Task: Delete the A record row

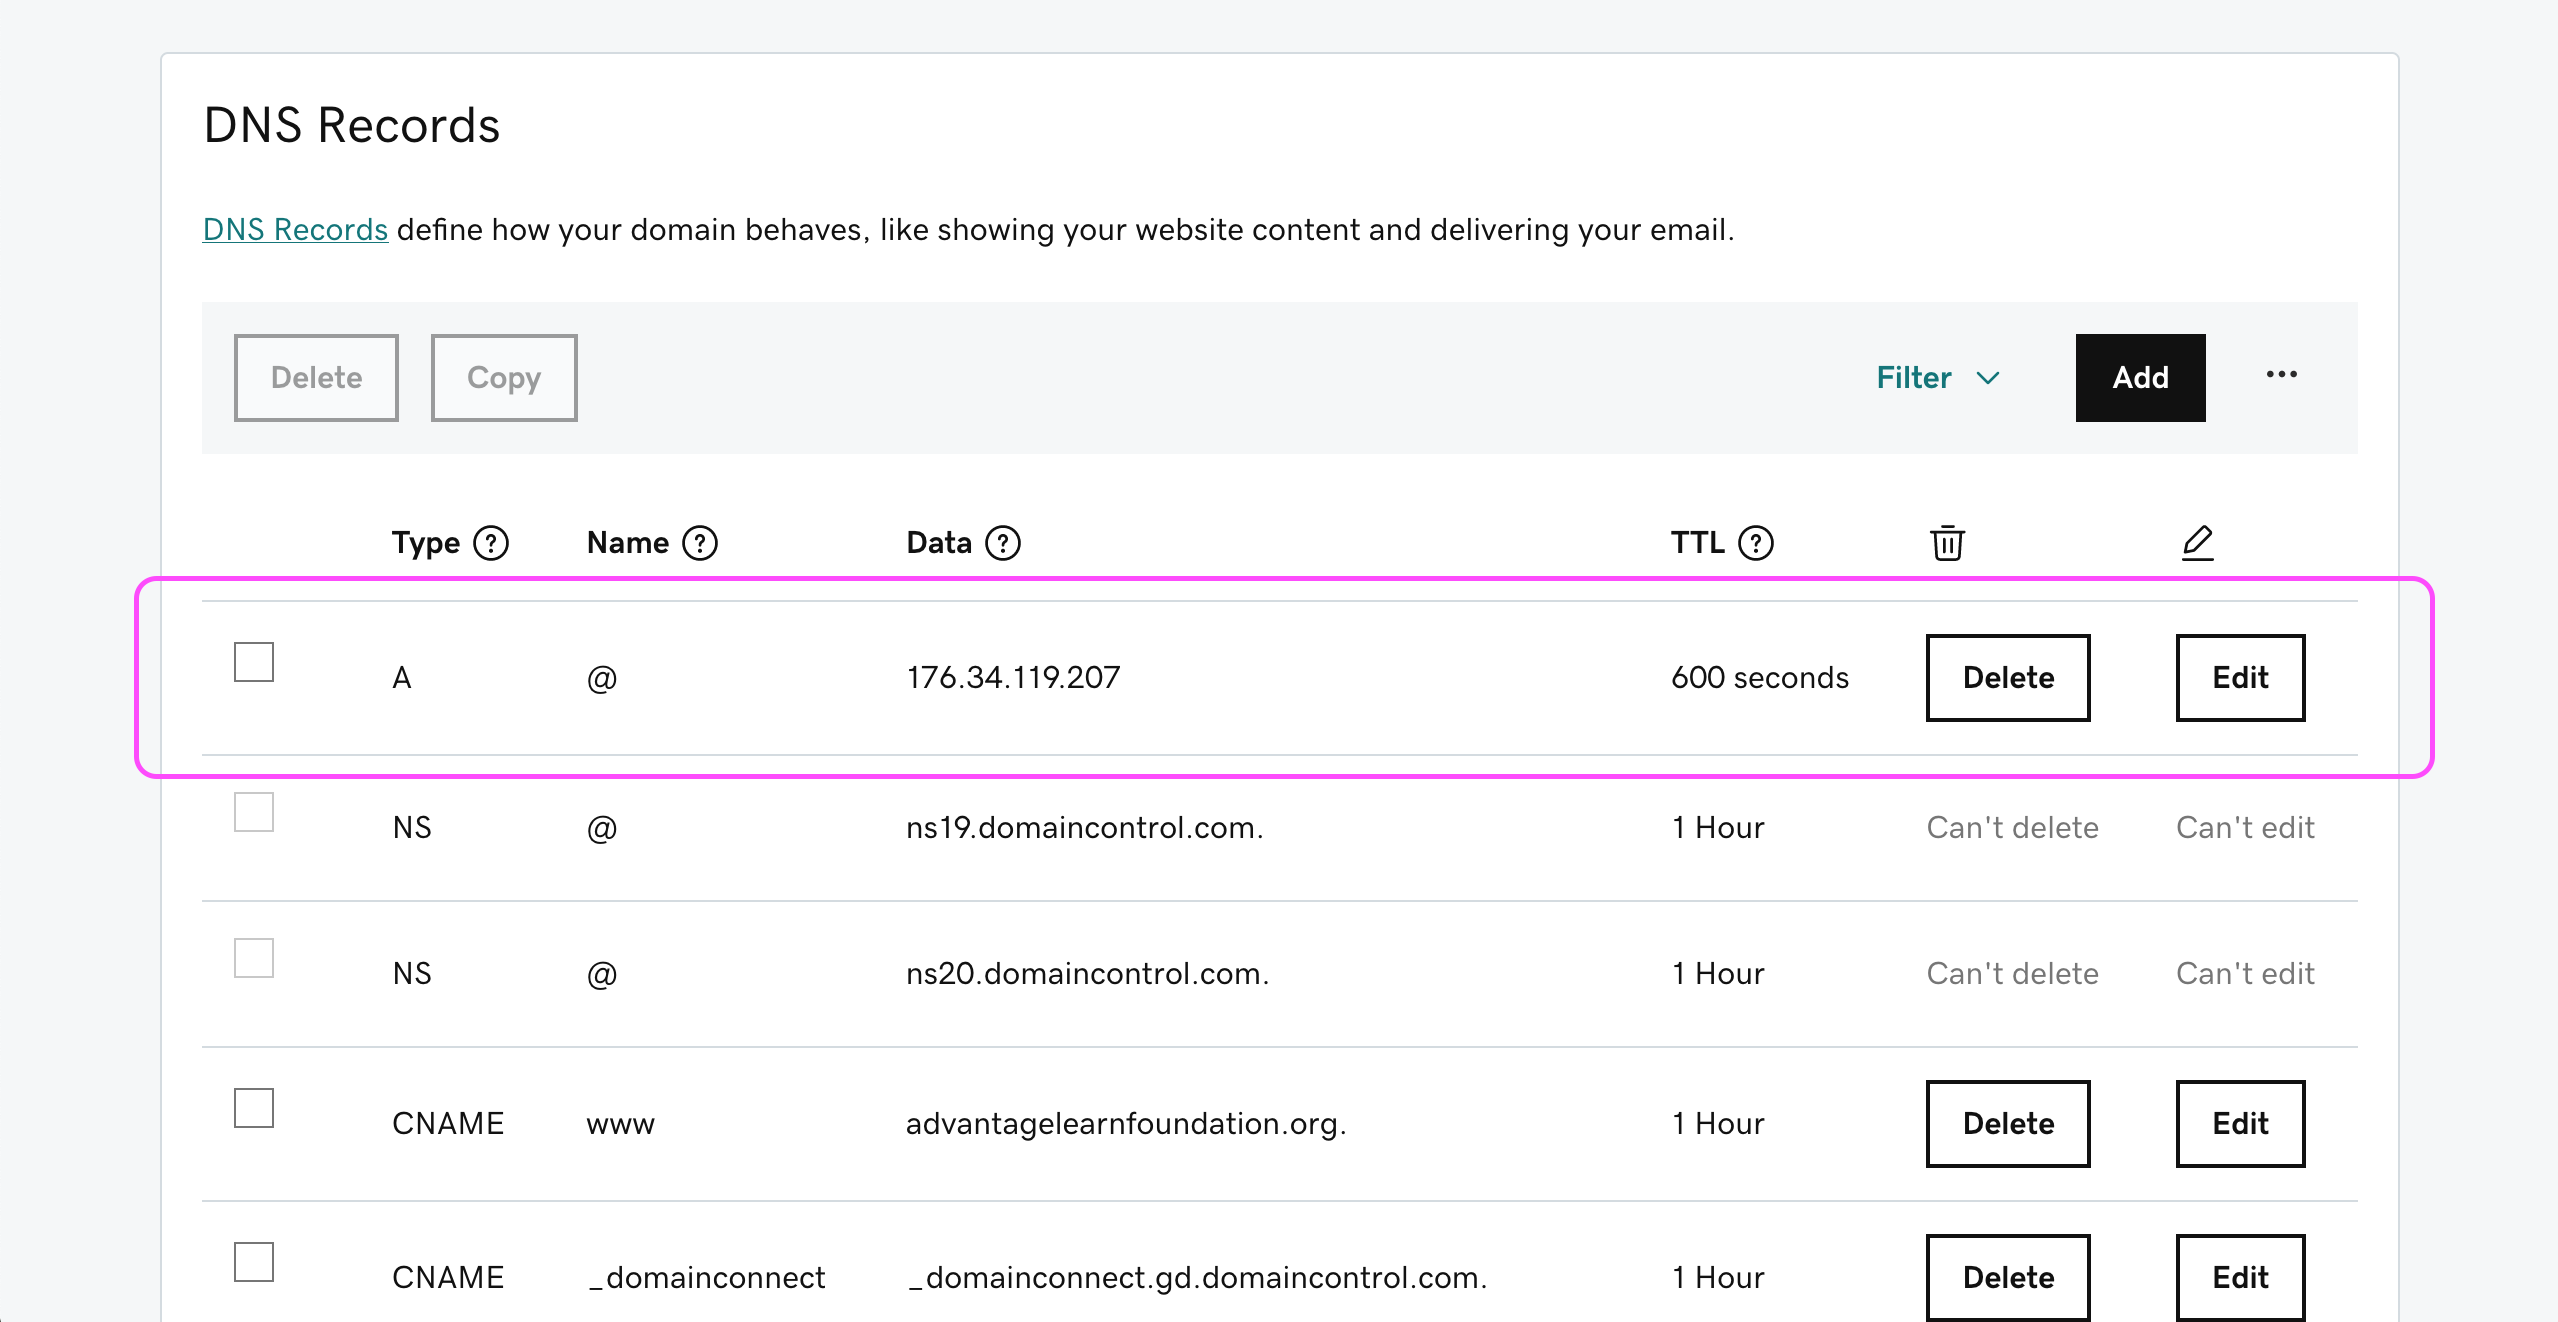Action: click(2008, 678)
